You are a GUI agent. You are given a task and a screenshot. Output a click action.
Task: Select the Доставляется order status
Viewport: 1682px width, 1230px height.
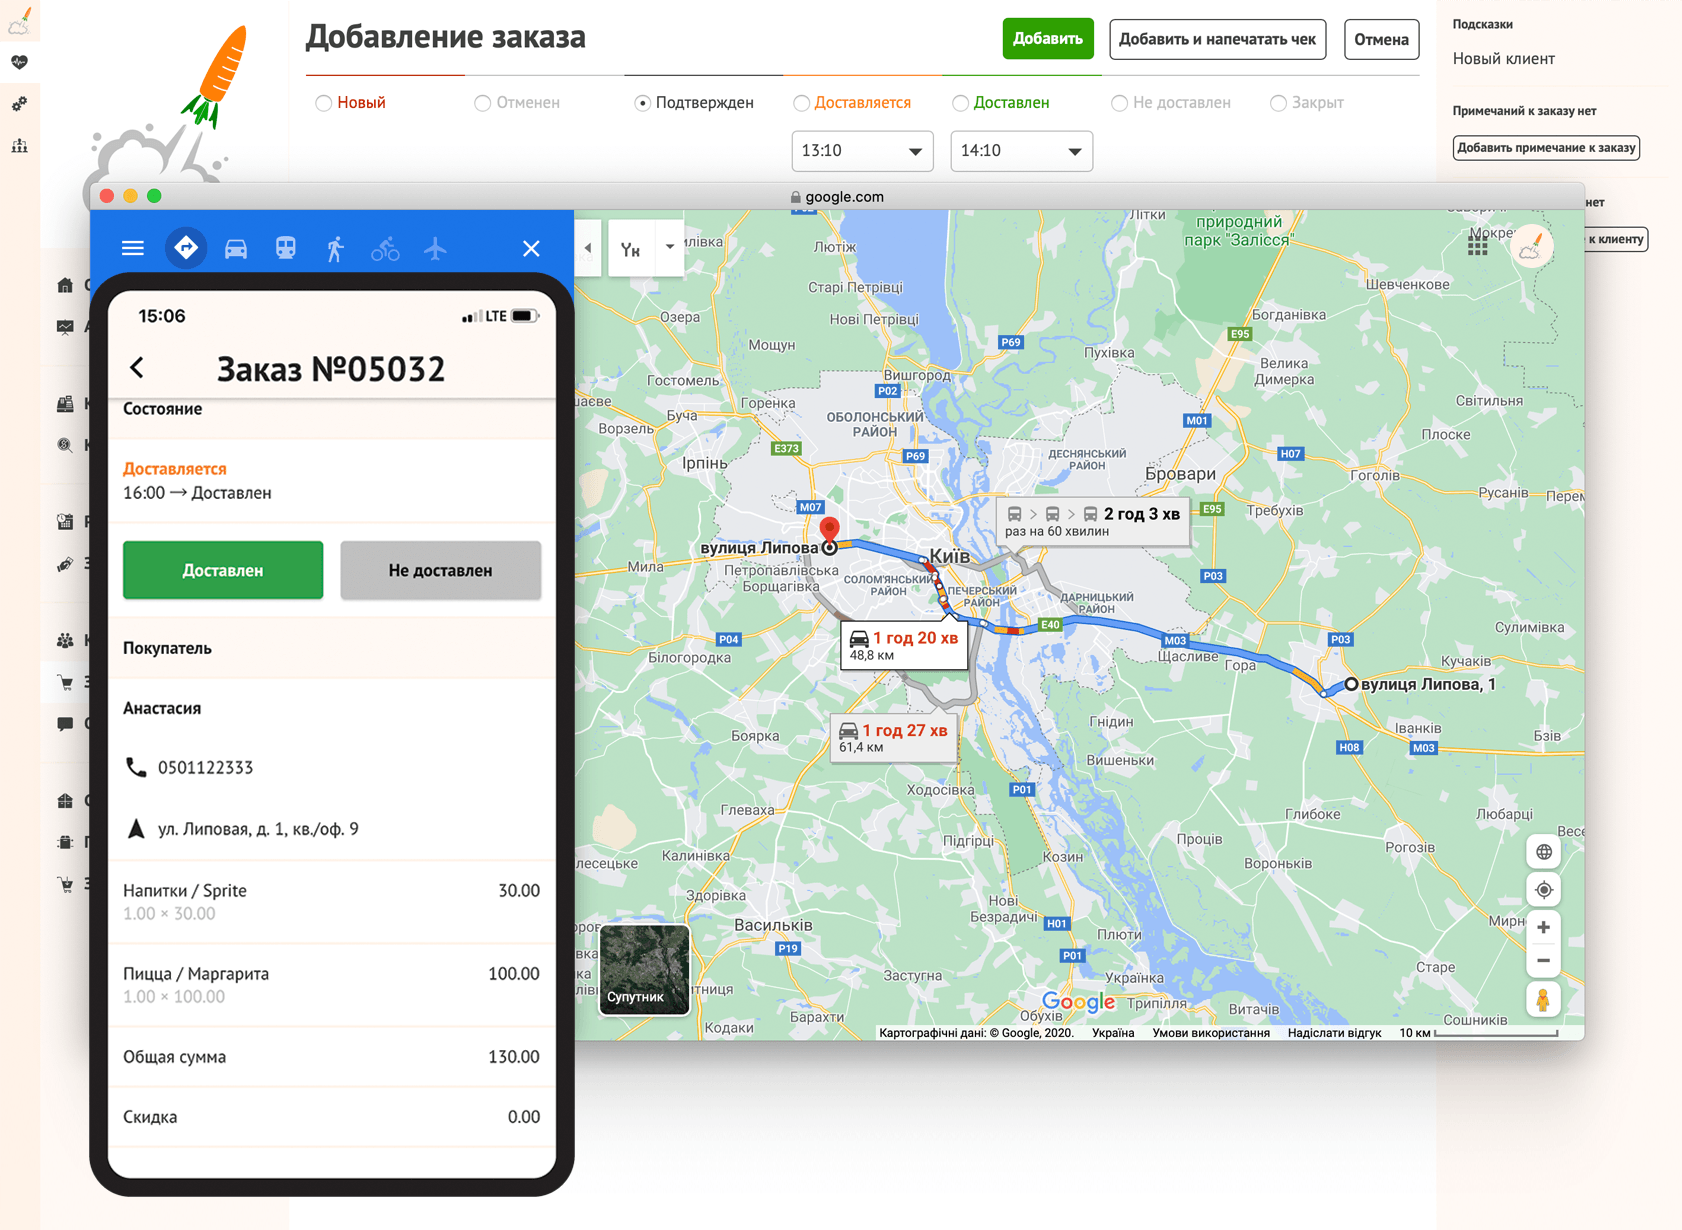(852, 103)
